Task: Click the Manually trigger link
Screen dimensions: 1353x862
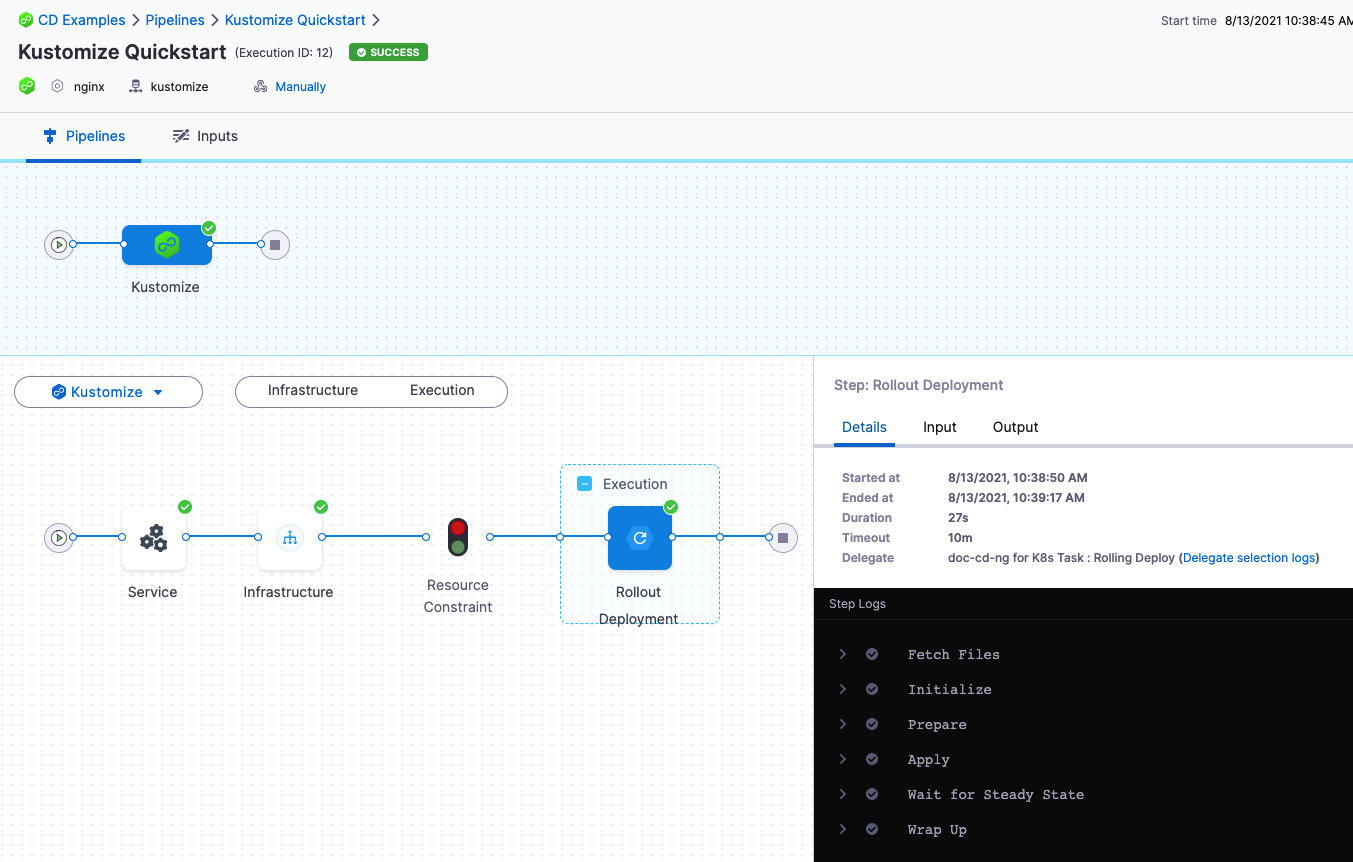Action: [x=300, y=87]
